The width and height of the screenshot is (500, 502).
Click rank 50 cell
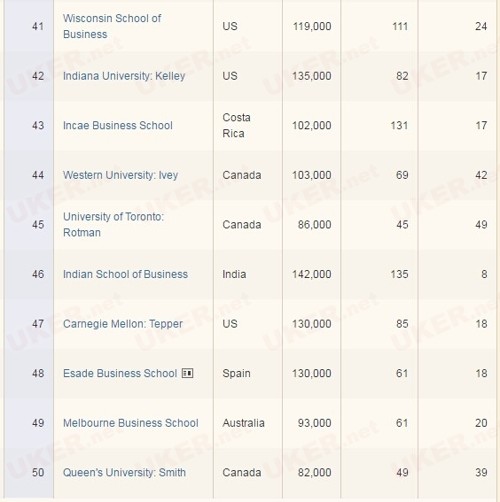pos(29,473)
